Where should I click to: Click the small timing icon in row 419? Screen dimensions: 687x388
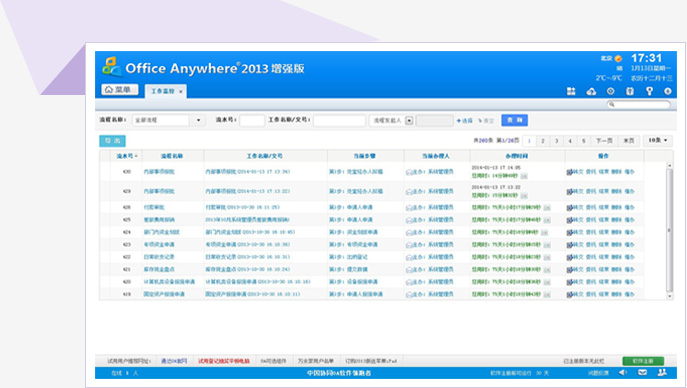tap(547, 295)
